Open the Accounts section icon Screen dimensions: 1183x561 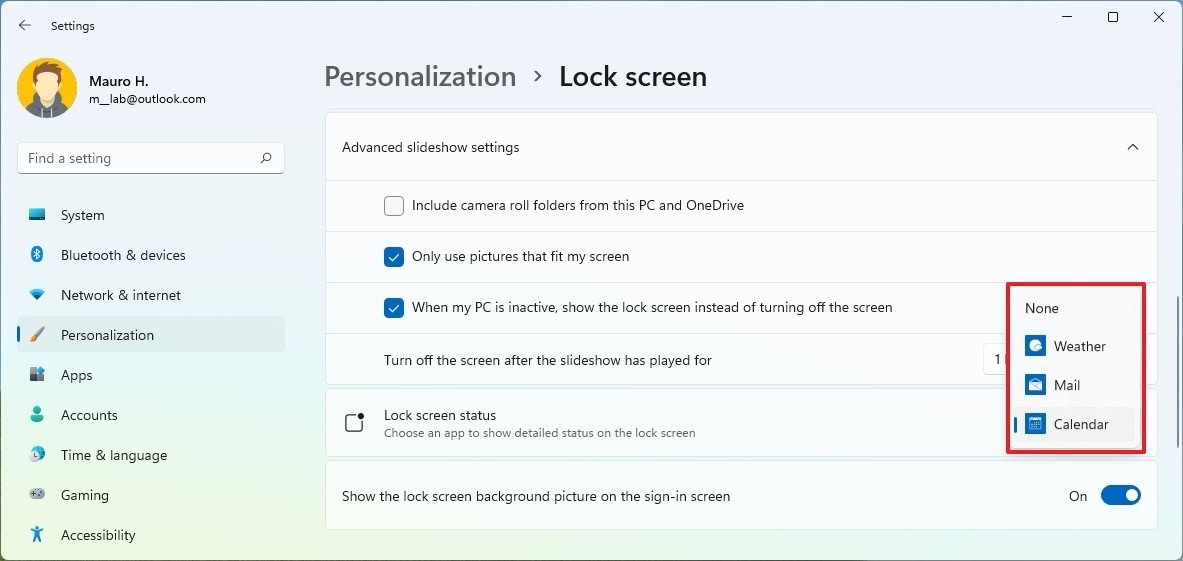pyautogui.click(x=37, y=415)
